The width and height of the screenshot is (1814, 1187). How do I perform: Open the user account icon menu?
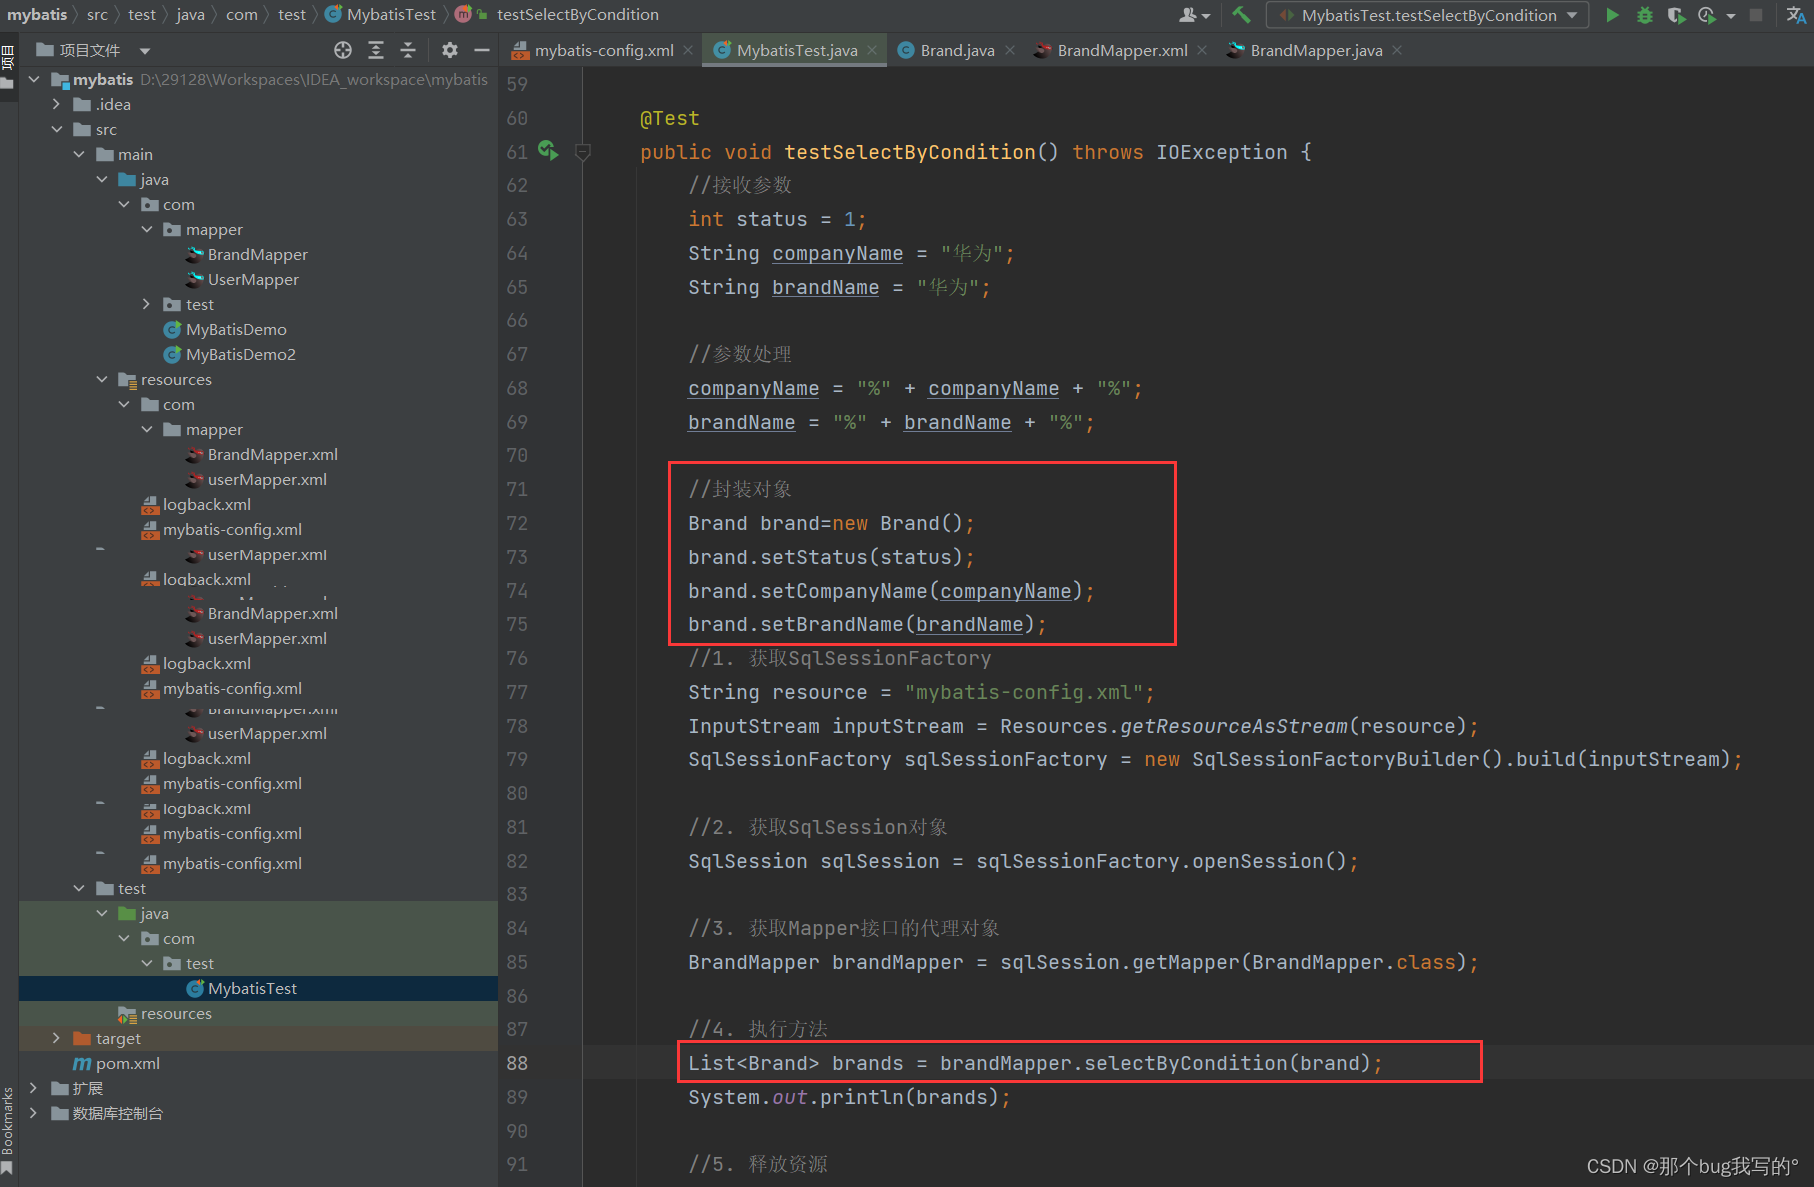pyautogui.click(x=1194, y=15)
